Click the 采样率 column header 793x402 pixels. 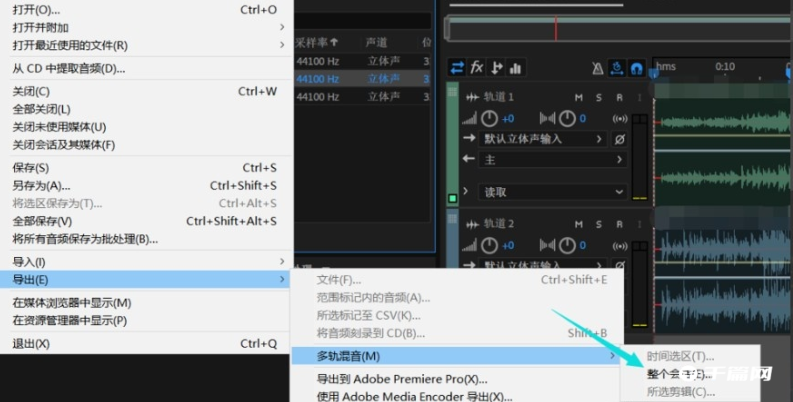pyautogui.click(x=317, y=42)
